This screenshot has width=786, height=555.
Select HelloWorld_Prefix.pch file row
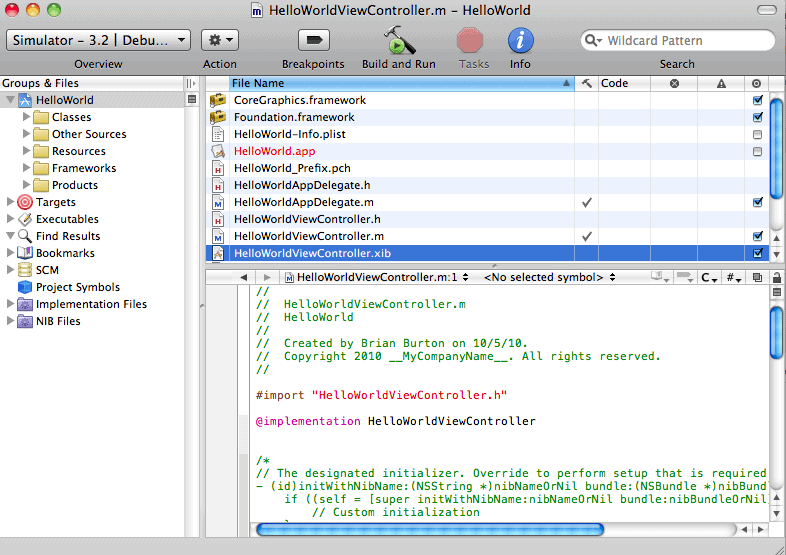pos(487,168)
